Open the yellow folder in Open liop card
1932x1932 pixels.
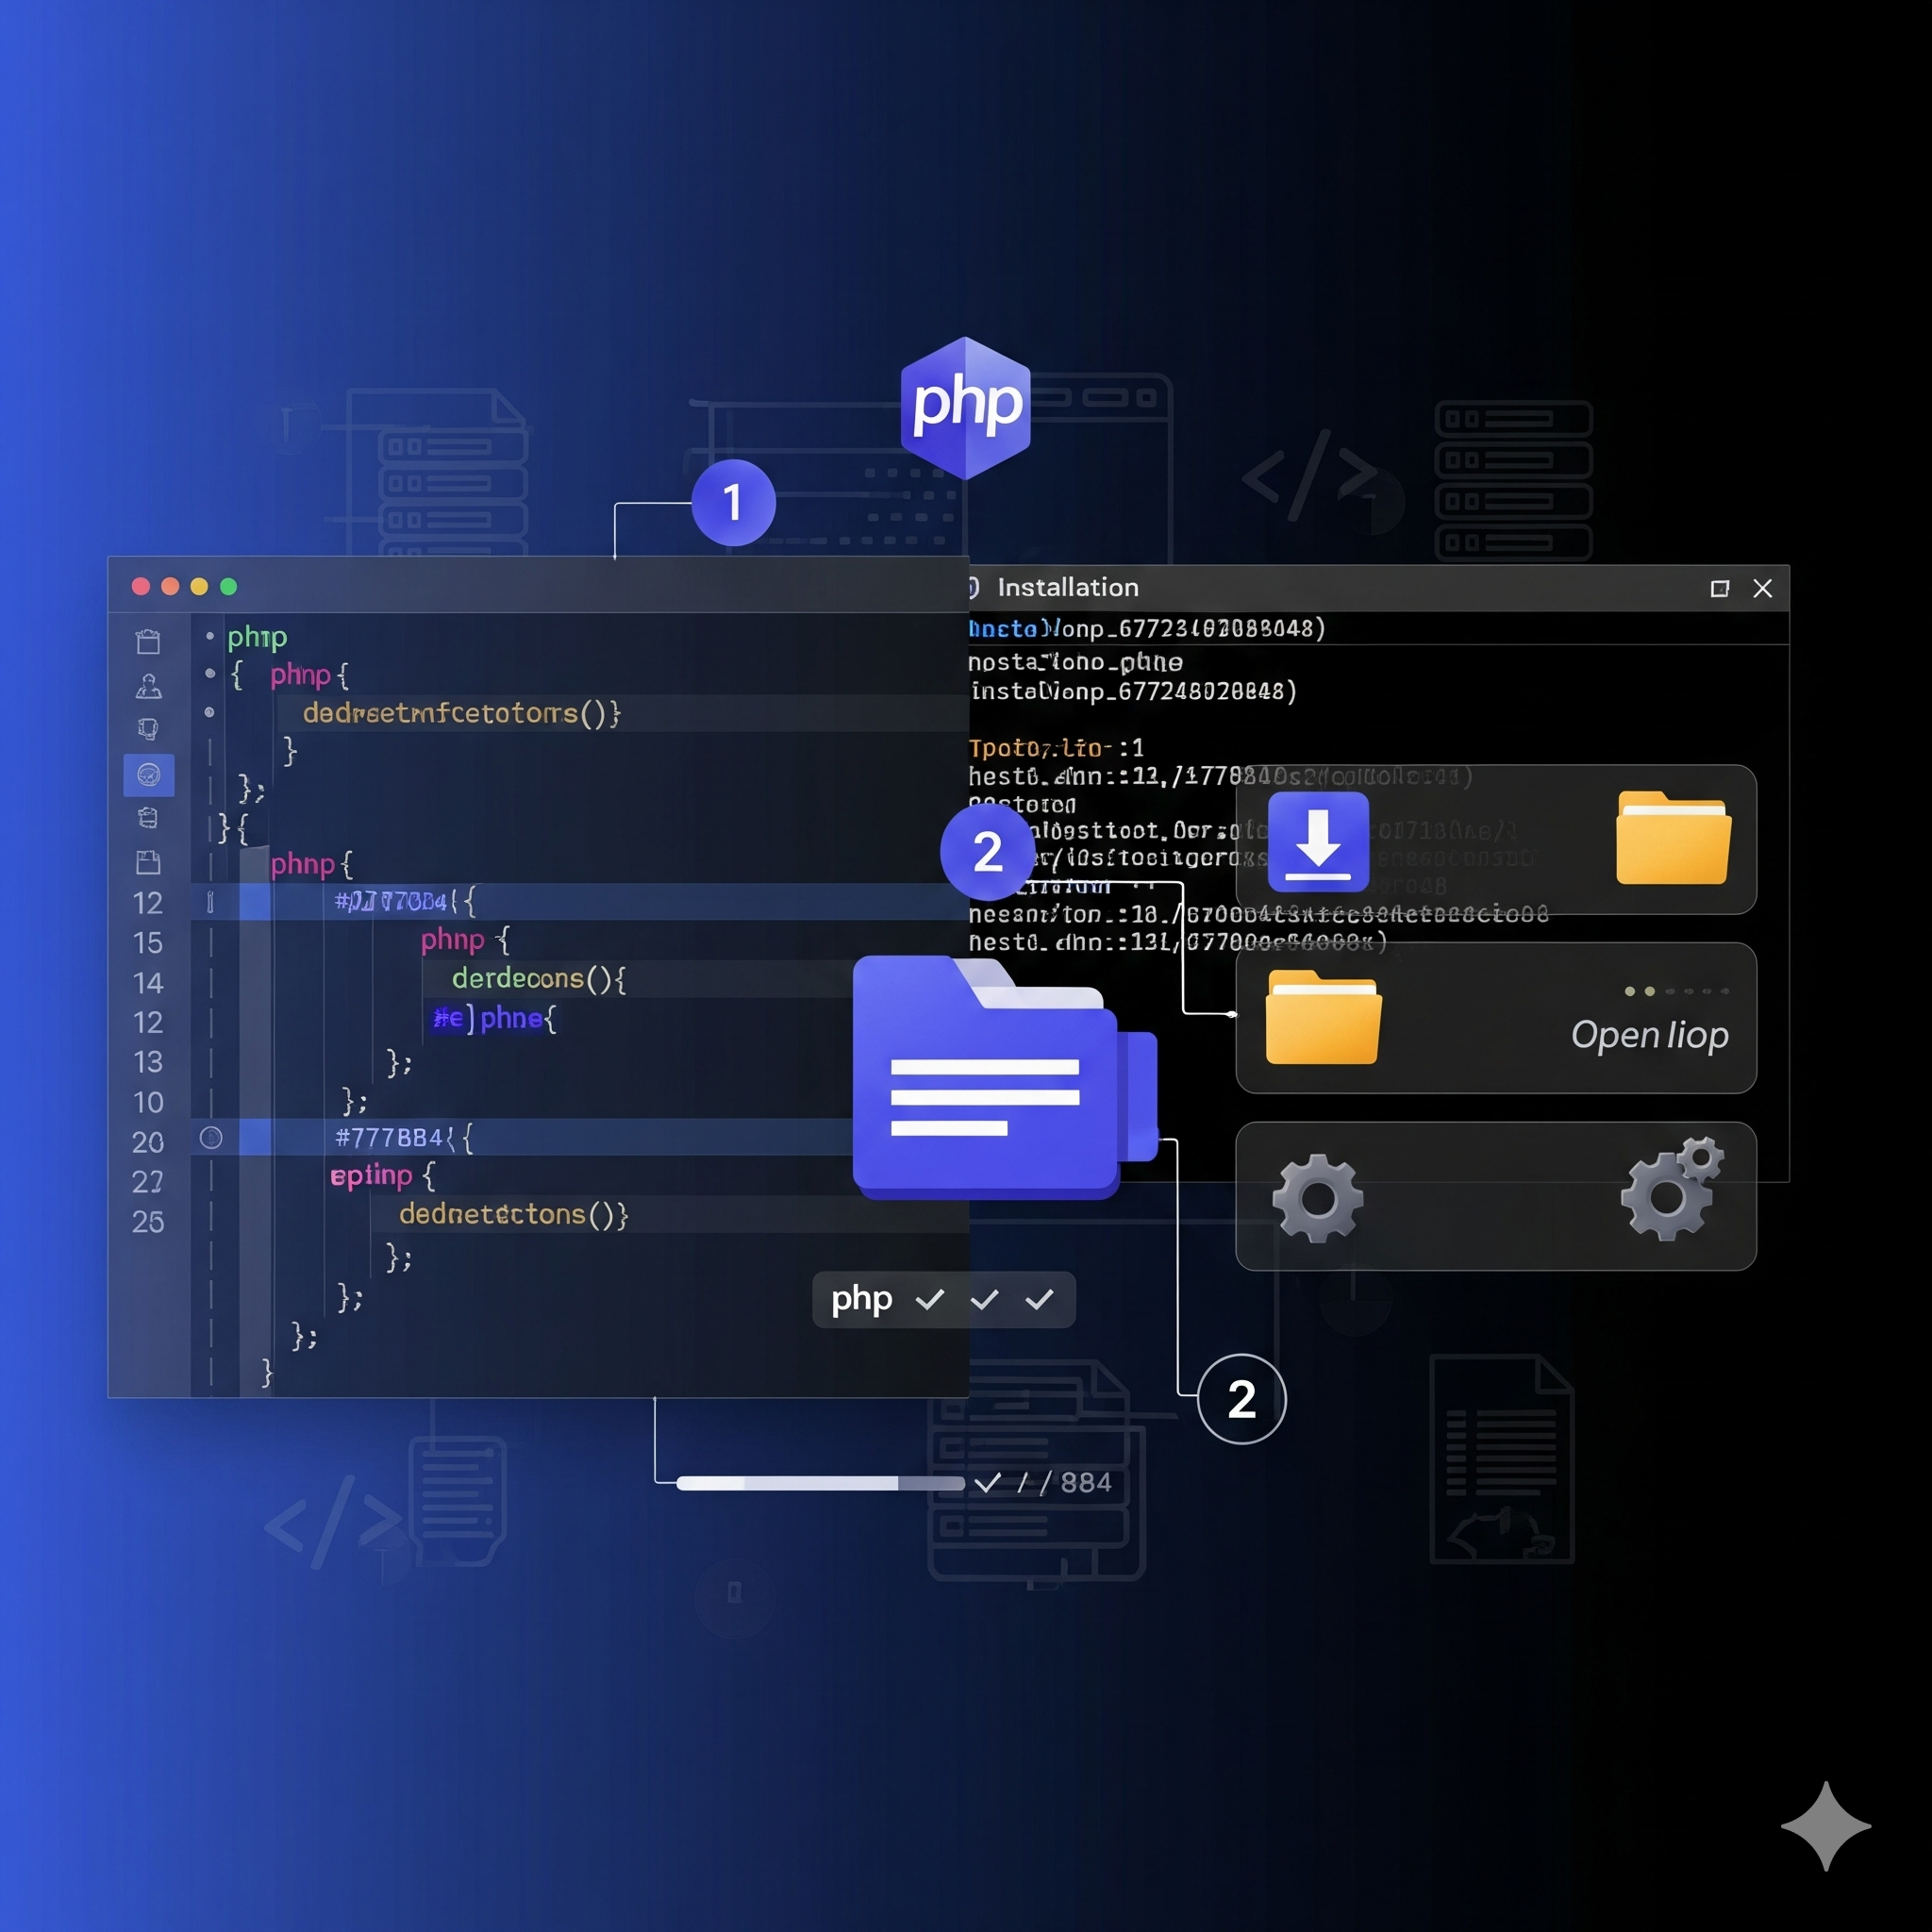click(x=1323, y=1016)
